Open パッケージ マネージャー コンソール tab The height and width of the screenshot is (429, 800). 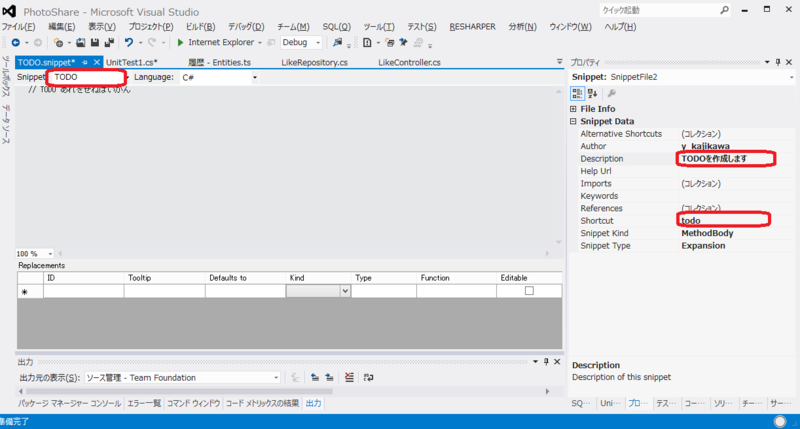pos(70,403)
